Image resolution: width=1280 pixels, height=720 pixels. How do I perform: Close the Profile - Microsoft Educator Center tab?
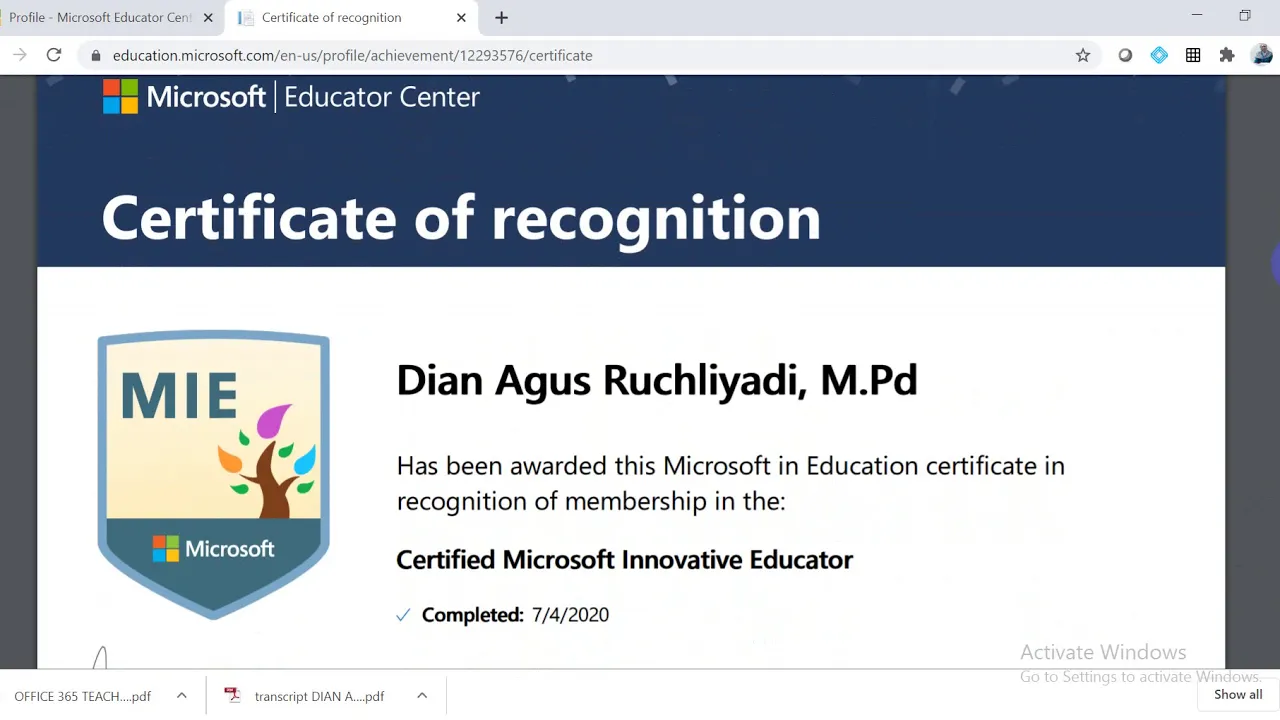pos(208,17)
